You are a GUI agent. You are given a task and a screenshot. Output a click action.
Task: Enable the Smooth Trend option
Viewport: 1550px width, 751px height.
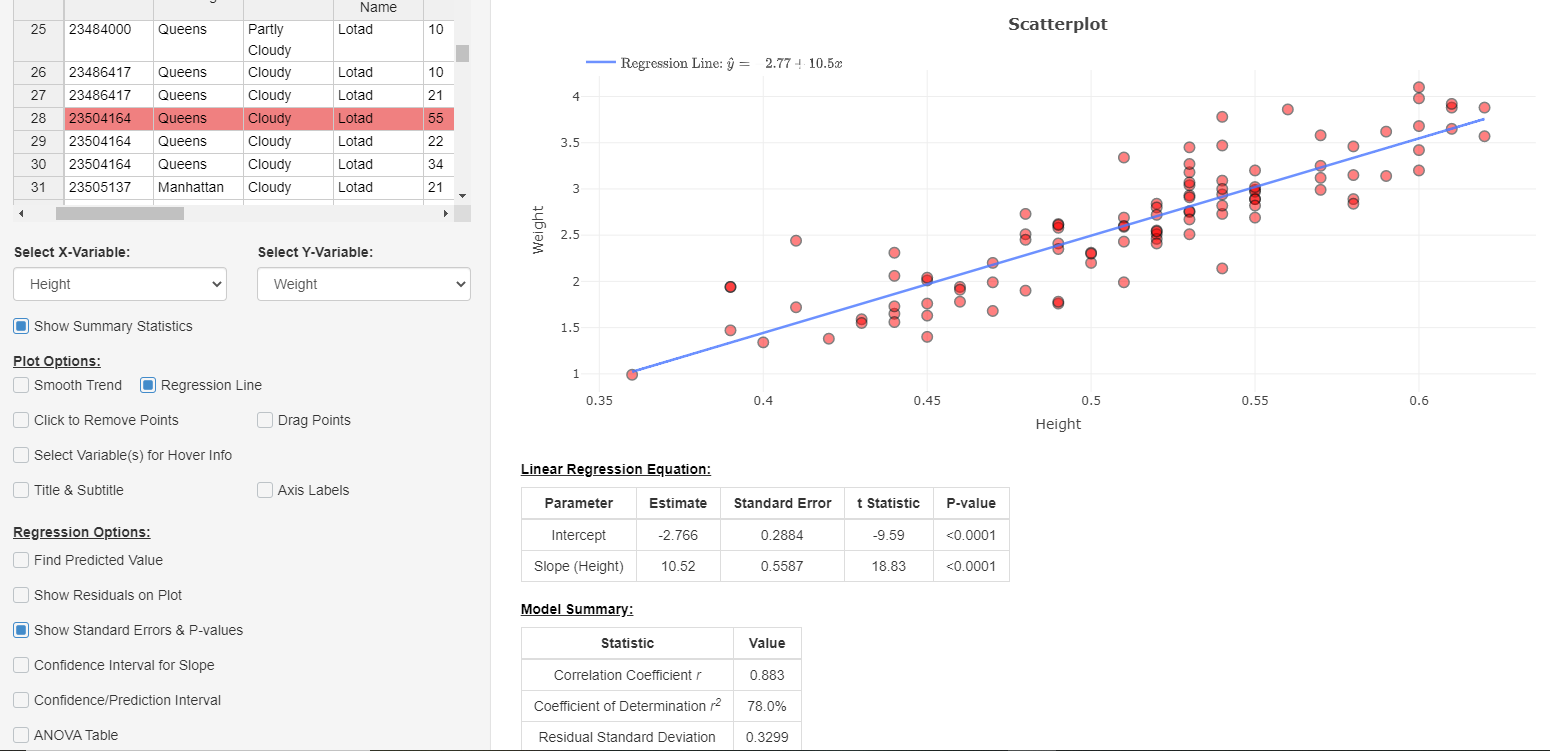pos(20,385)
